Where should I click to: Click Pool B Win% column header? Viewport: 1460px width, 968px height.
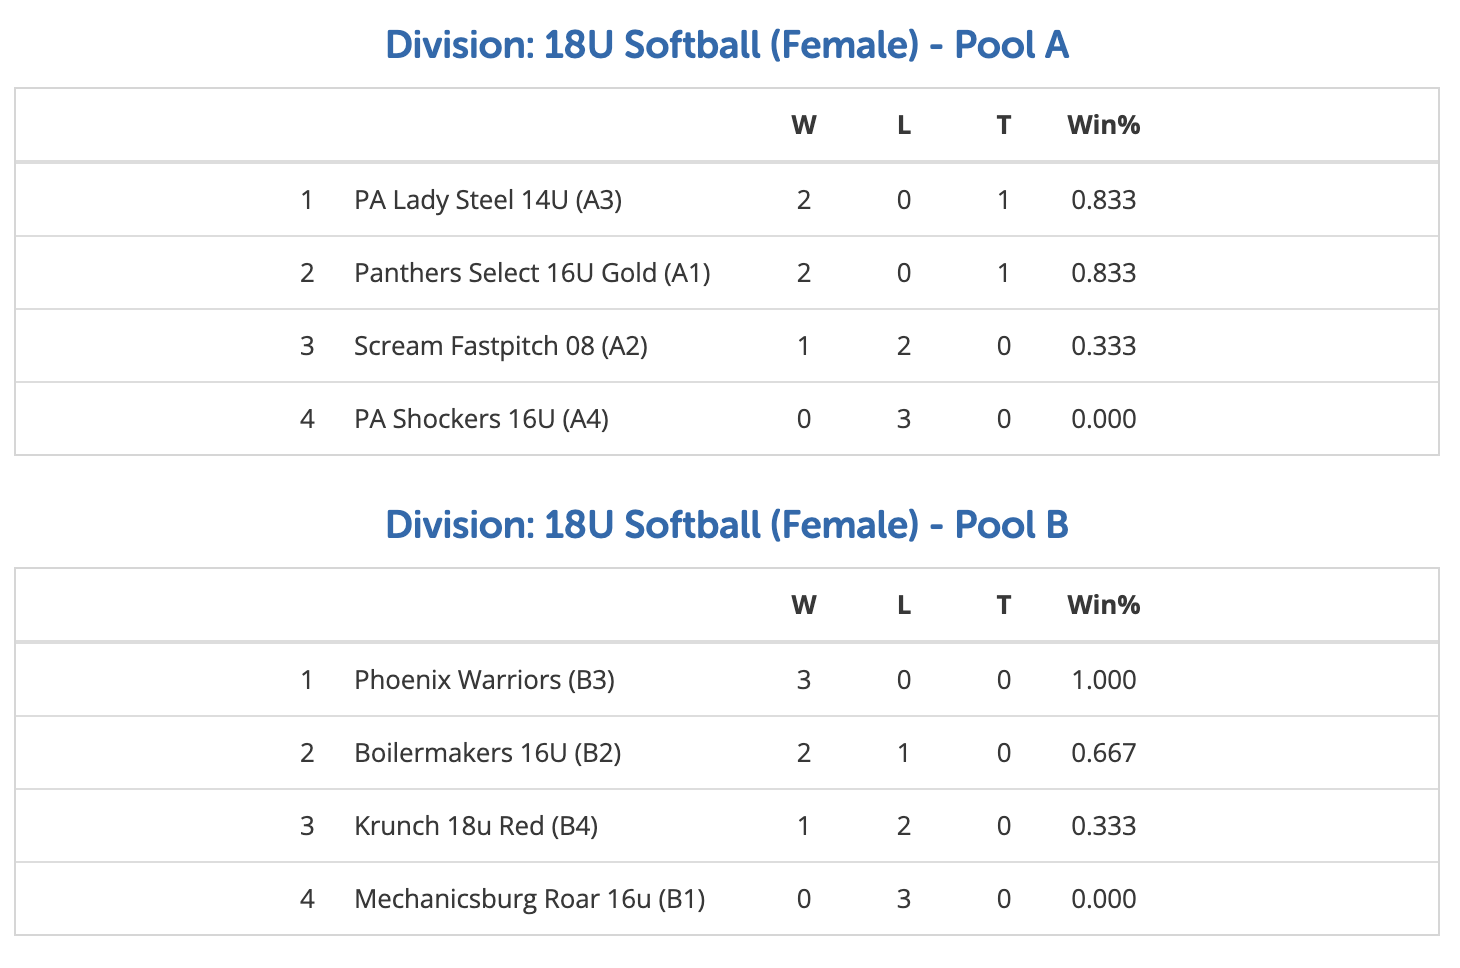pos(1103,605)
